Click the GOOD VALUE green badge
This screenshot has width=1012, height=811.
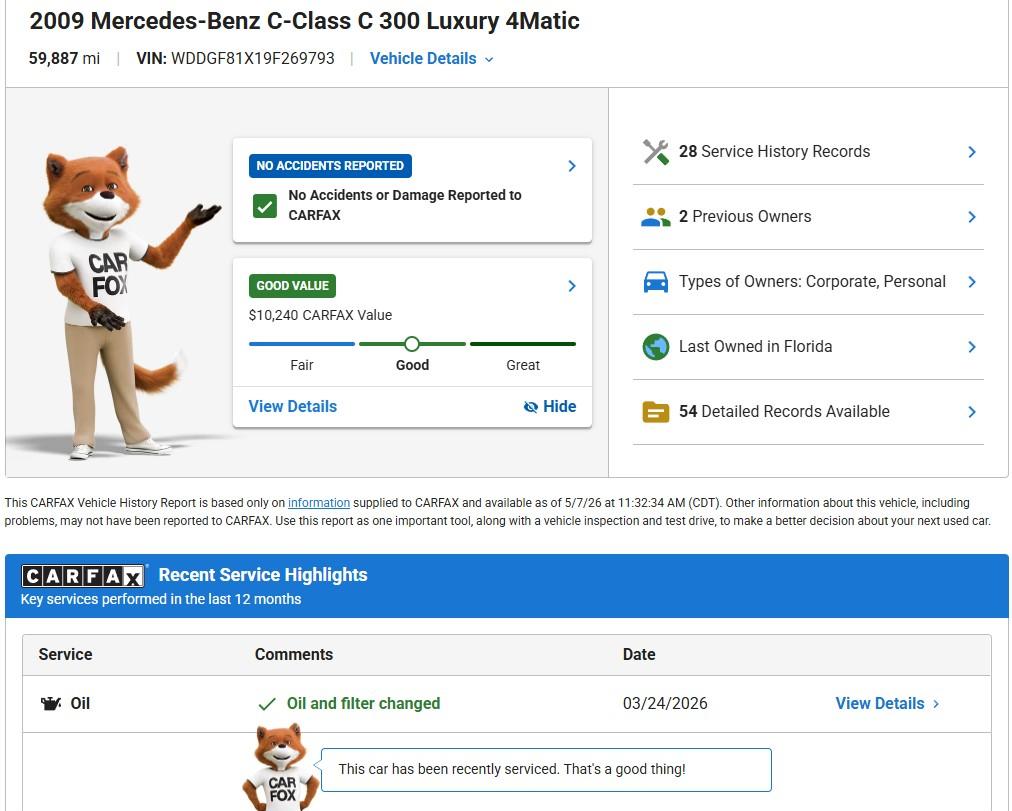tap(292, 286)
